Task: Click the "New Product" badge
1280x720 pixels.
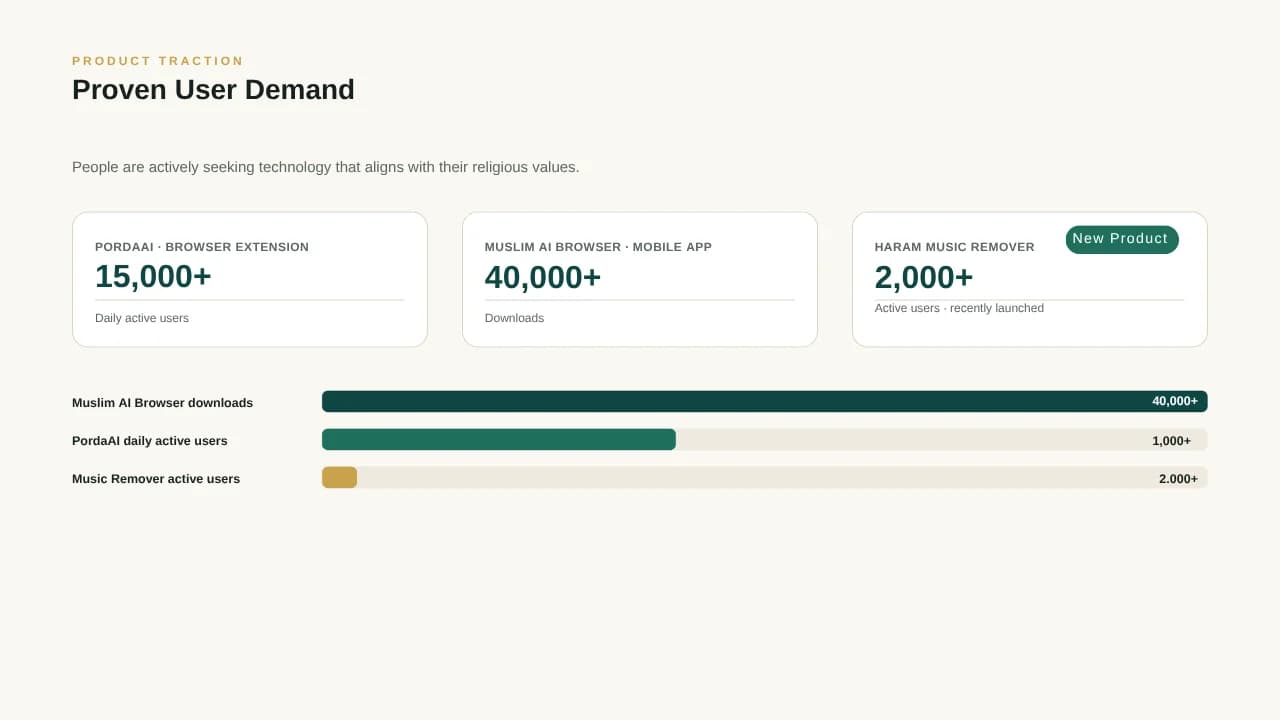Action: (x=1122, y=239)
